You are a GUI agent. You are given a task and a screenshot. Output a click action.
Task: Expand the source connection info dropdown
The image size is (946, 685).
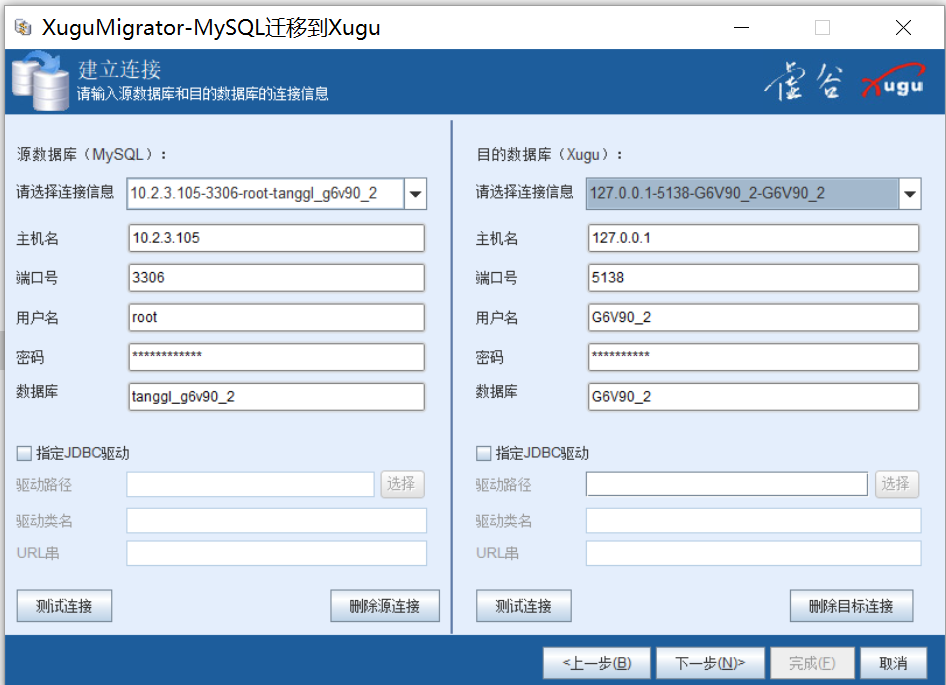[415, 194]
